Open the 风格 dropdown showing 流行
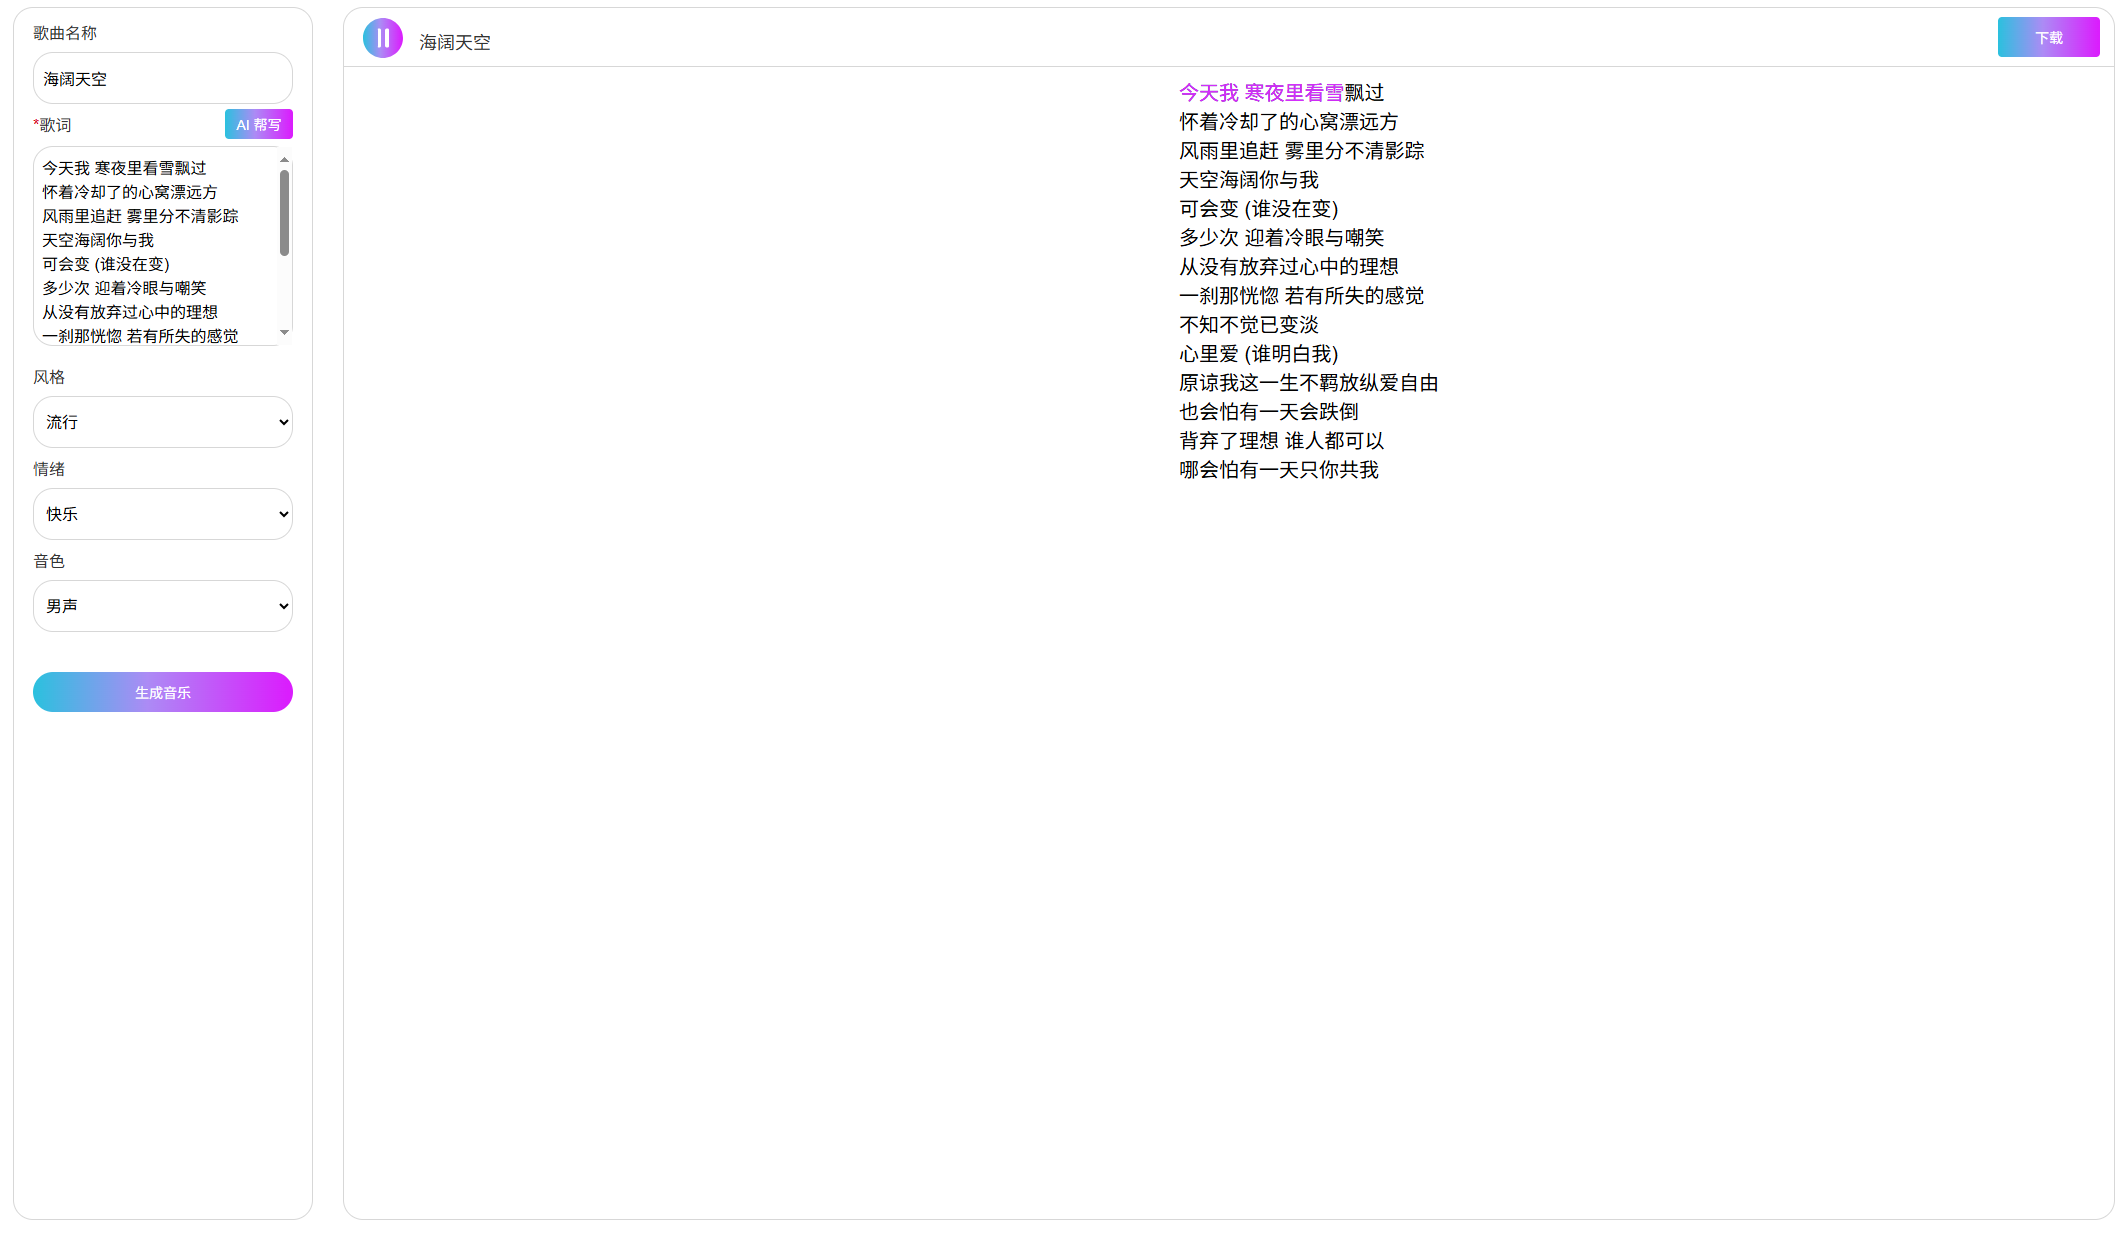 coord(163,422)
